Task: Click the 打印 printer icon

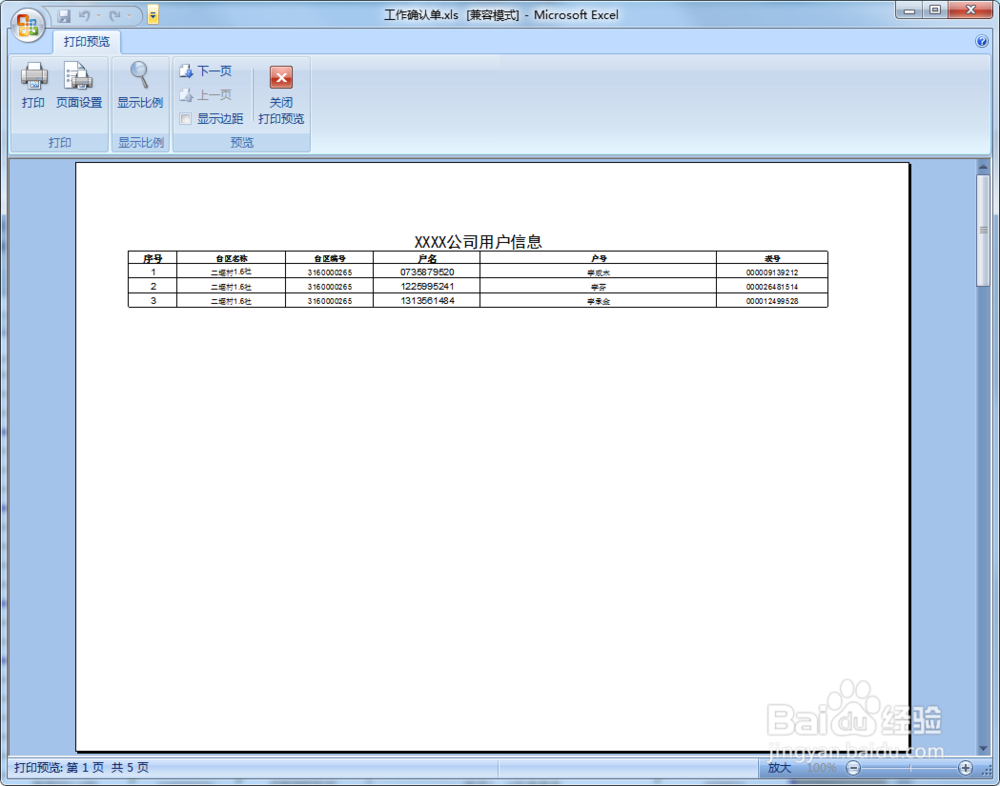Action: coord(34,85)
